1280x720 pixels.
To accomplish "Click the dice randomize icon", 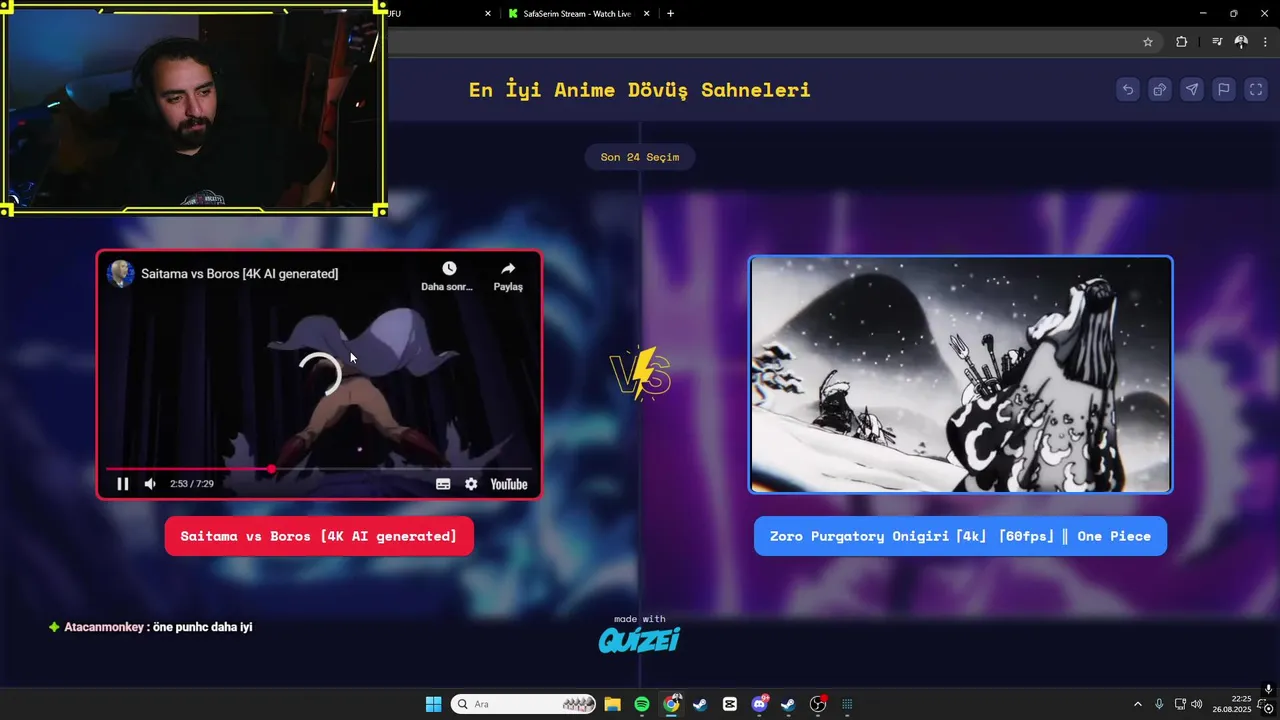I will click(x=1160, y=90).
